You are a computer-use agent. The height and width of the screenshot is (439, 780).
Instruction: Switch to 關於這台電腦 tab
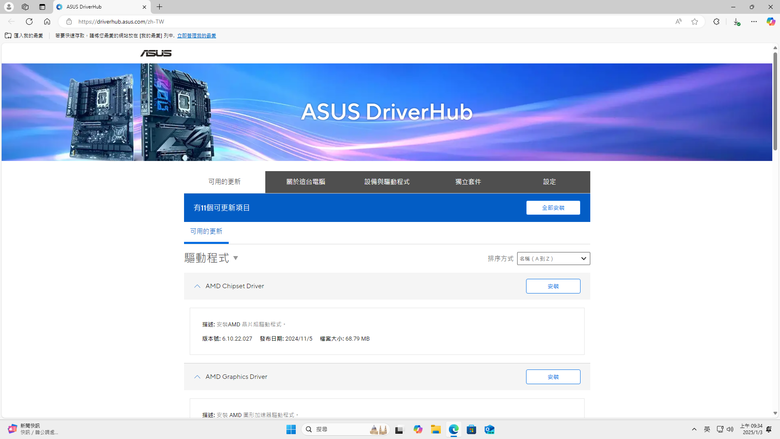pyautogui.click(x=305, y=182)
